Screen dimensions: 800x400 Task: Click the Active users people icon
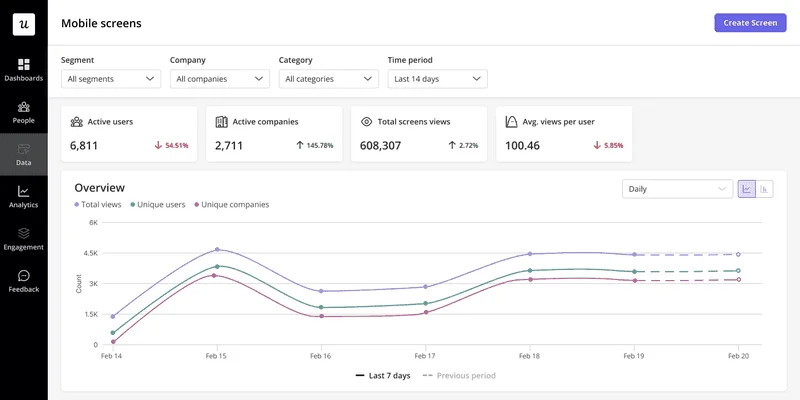click(77, 122)
